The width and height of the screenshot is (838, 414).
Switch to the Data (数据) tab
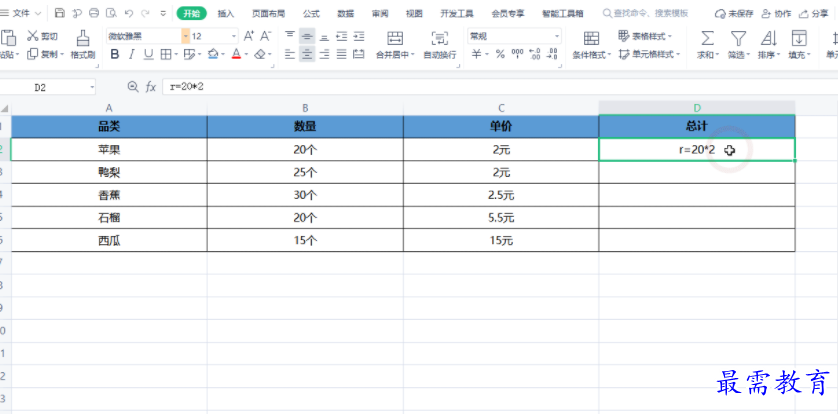(x=346, y=13)
